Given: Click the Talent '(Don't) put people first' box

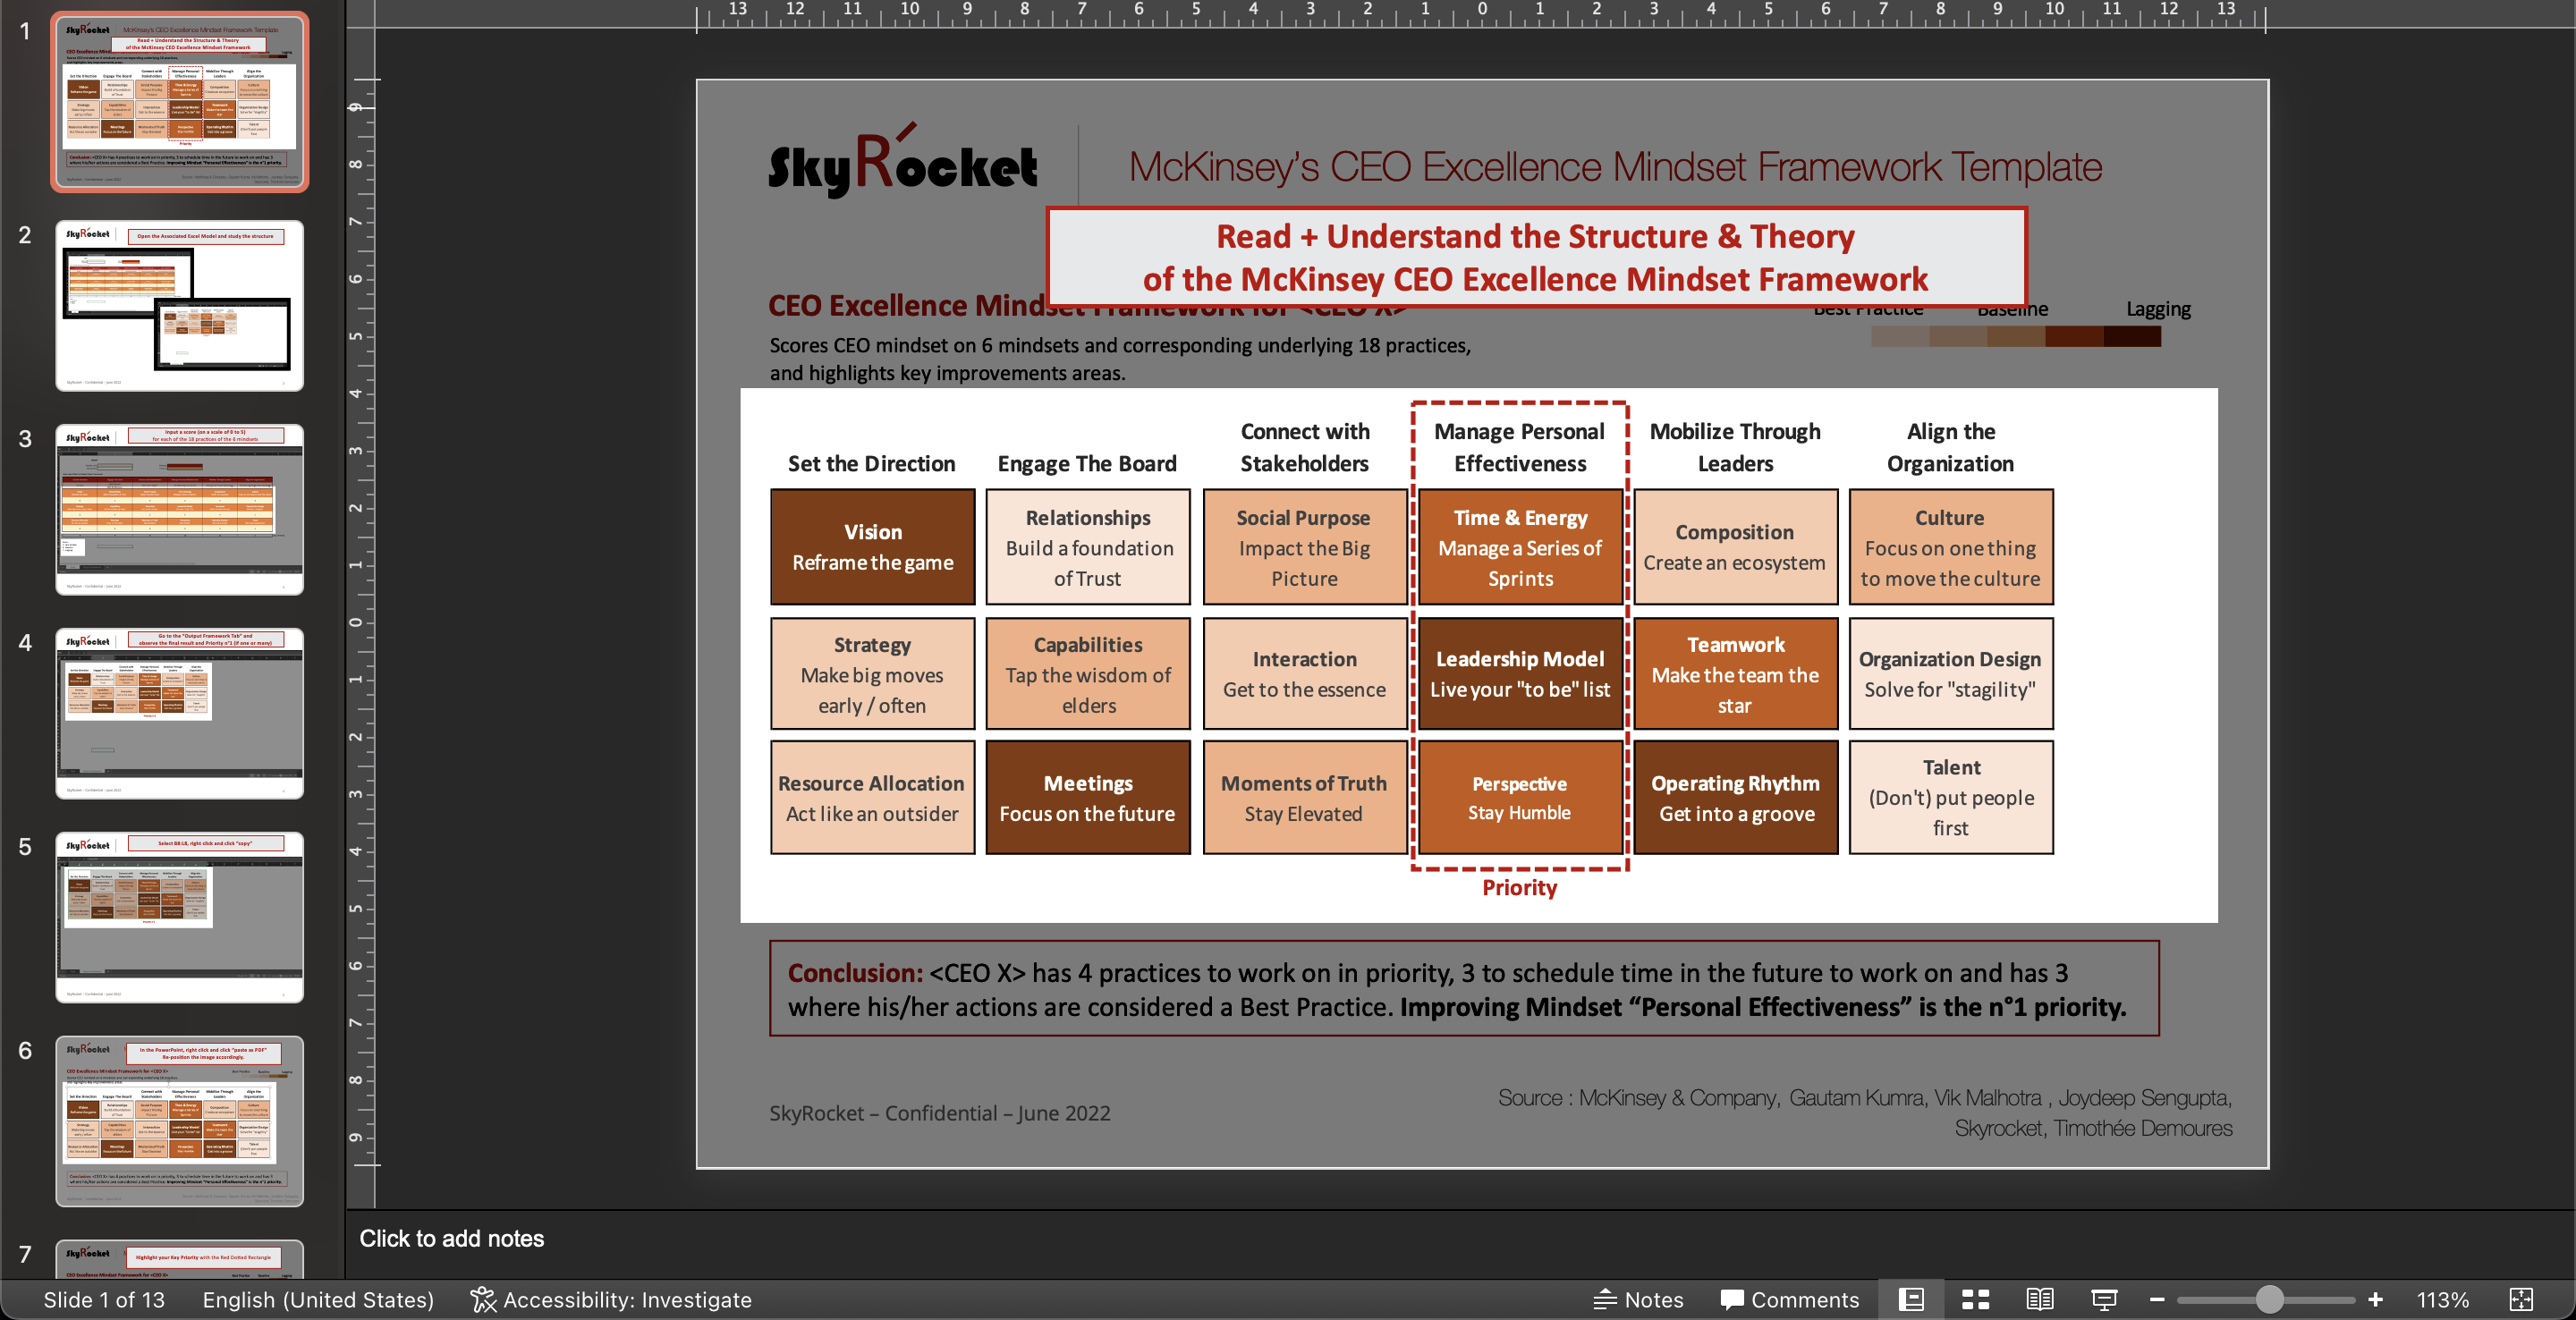Looking at the screenshot, I should (x=1950, y=798).
